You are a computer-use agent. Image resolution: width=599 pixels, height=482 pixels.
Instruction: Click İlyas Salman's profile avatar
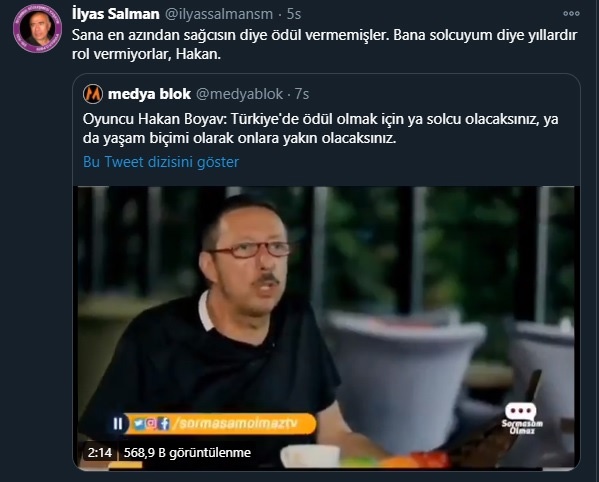pos(37,29)
